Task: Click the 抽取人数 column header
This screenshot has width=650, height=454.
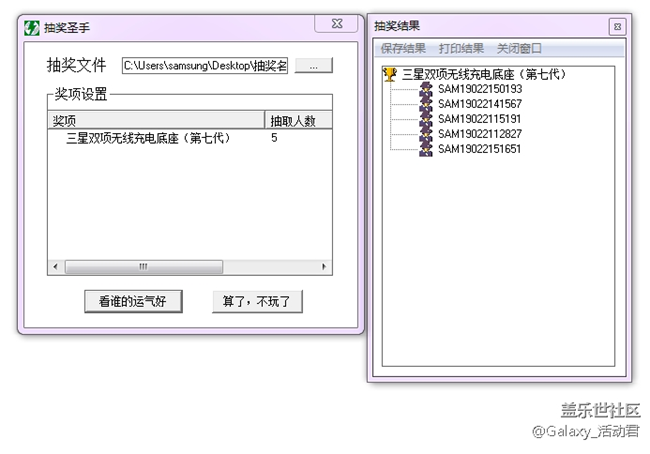Action: pos(294,121)
